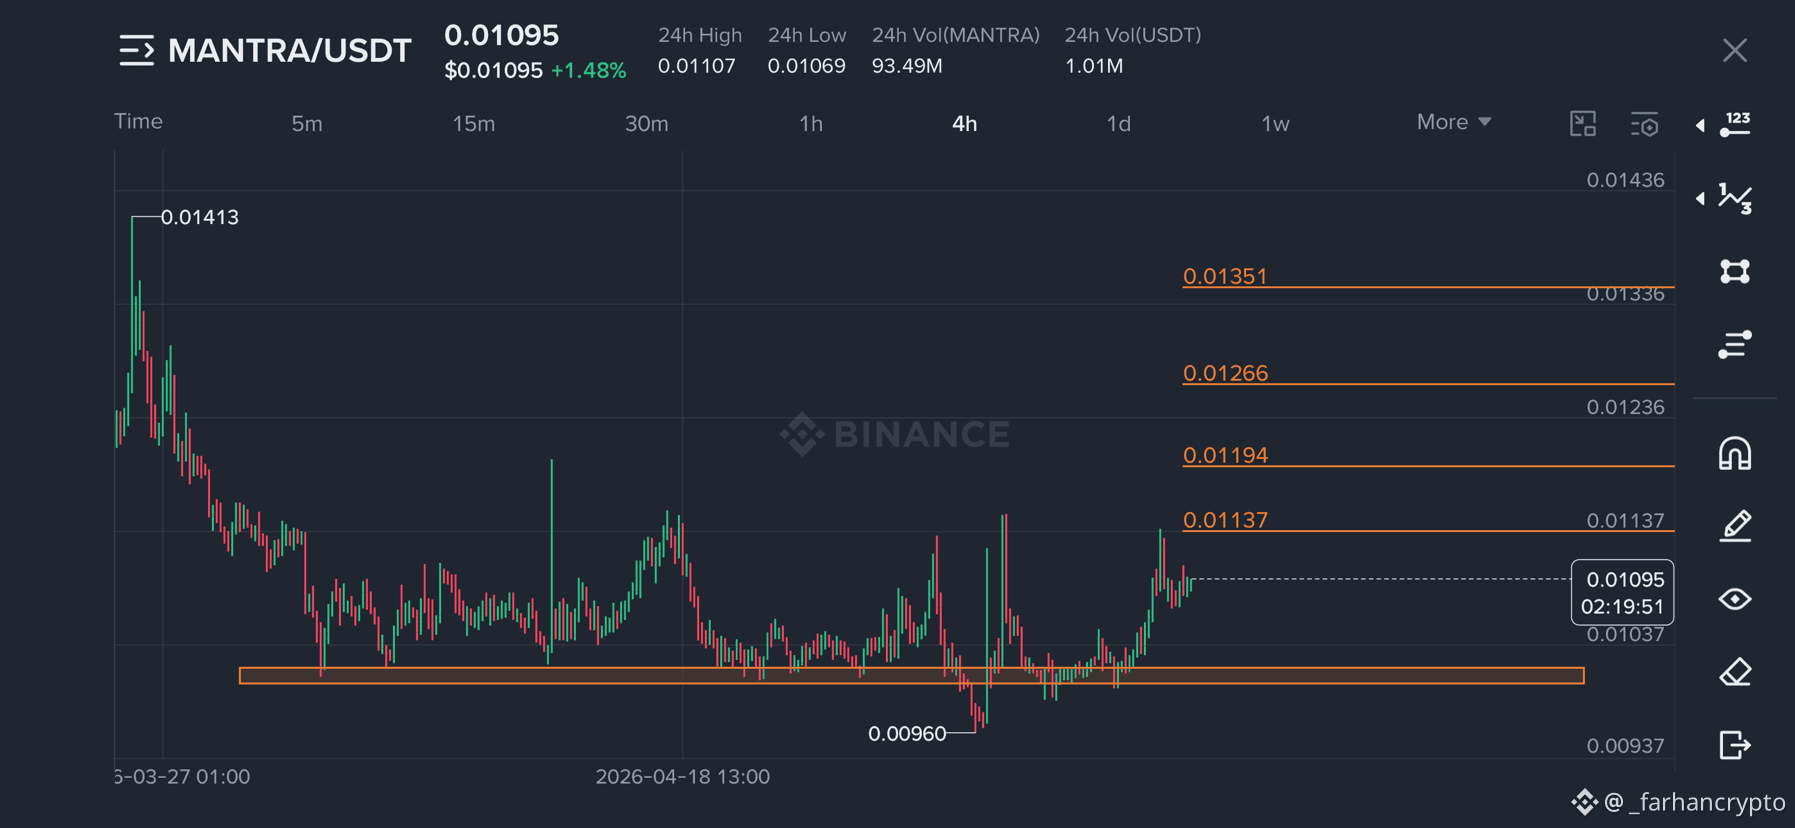Switch to the 15m timeframe
This screenshot has height=828, width=1795.
tap(474, 124)
